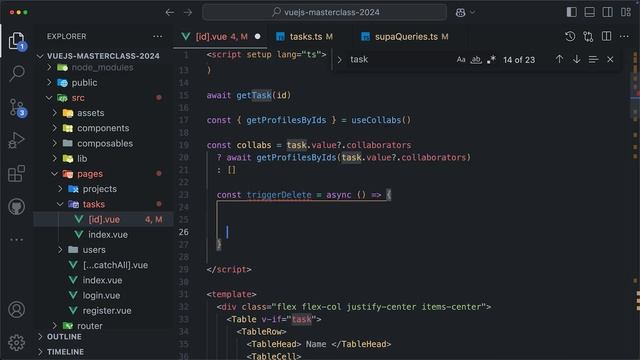Open the GitHub view icon
Screen dimensions: 640x360
coord(17,207)
